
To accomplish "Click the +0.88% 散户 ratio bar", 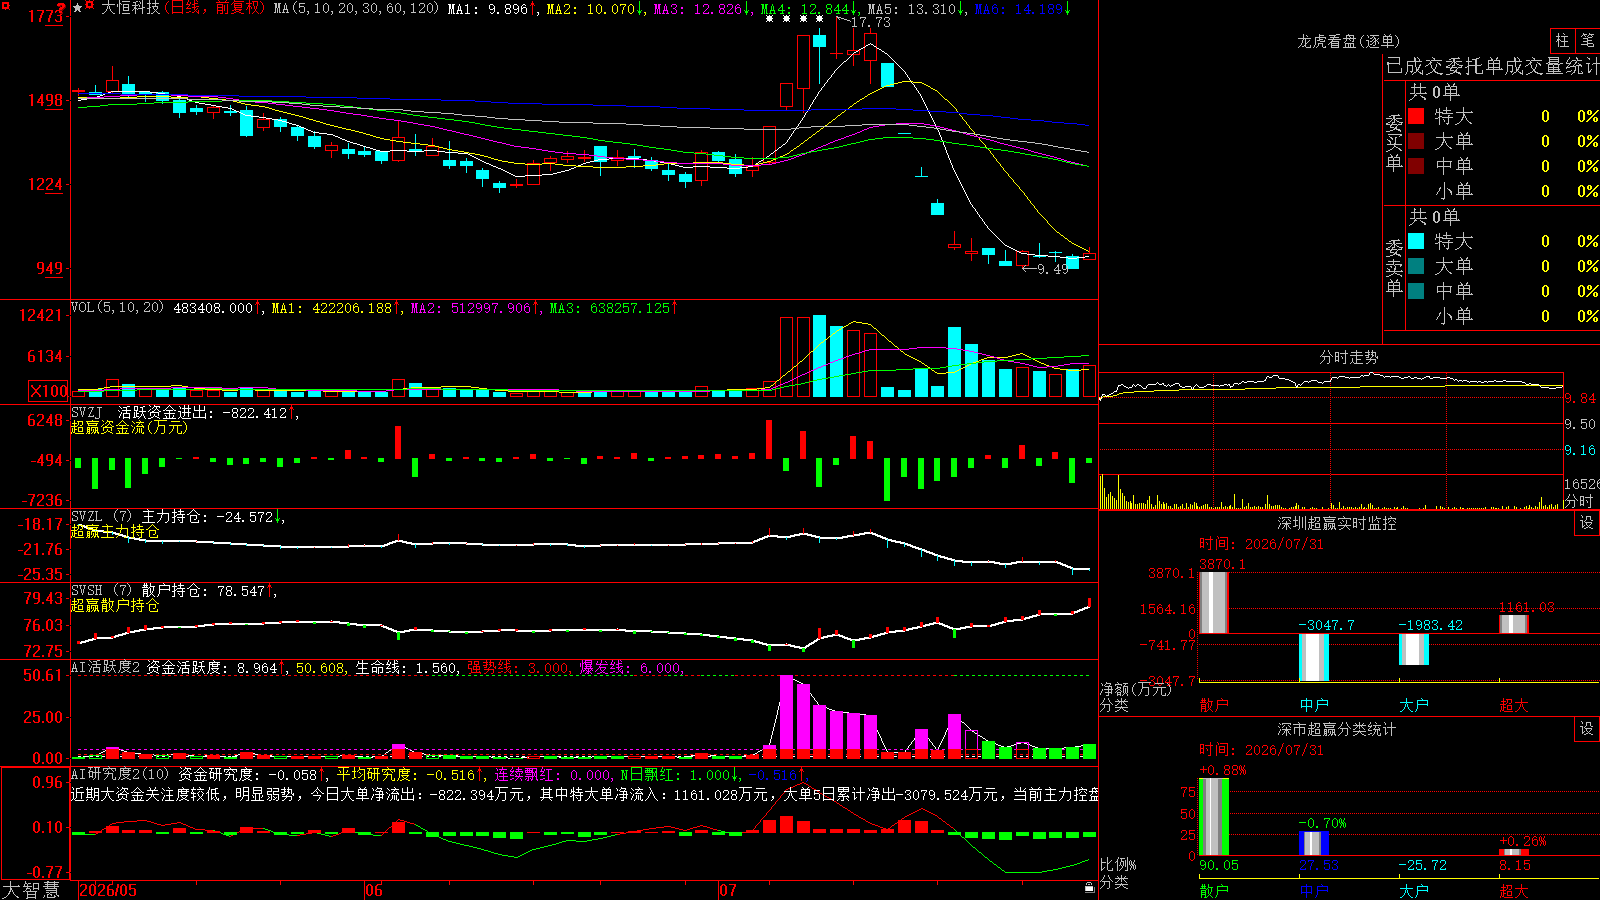I will coord(1214,817).
